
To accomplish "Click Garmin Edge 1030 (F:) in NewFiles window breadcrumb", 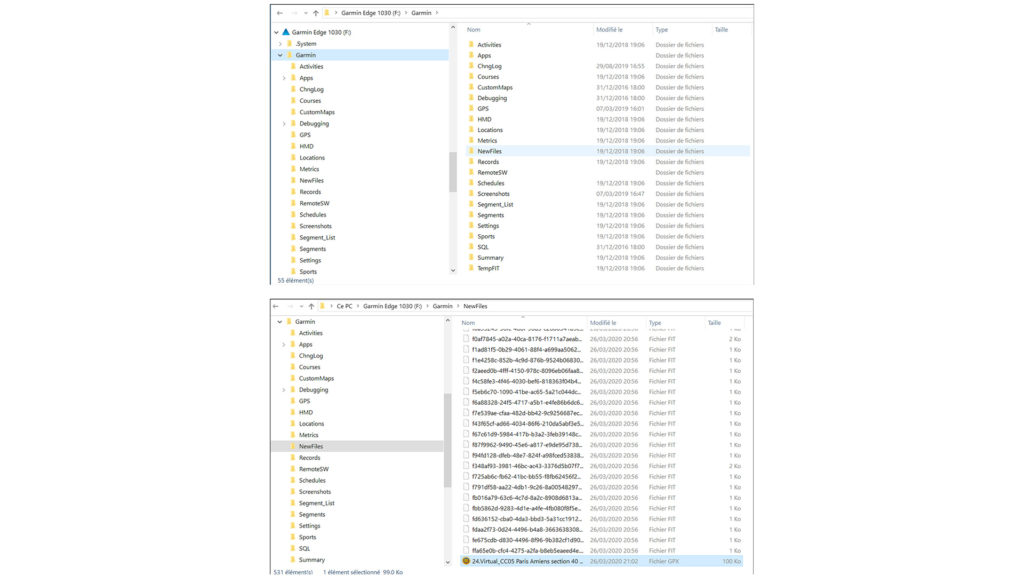I will pos(392,306).
